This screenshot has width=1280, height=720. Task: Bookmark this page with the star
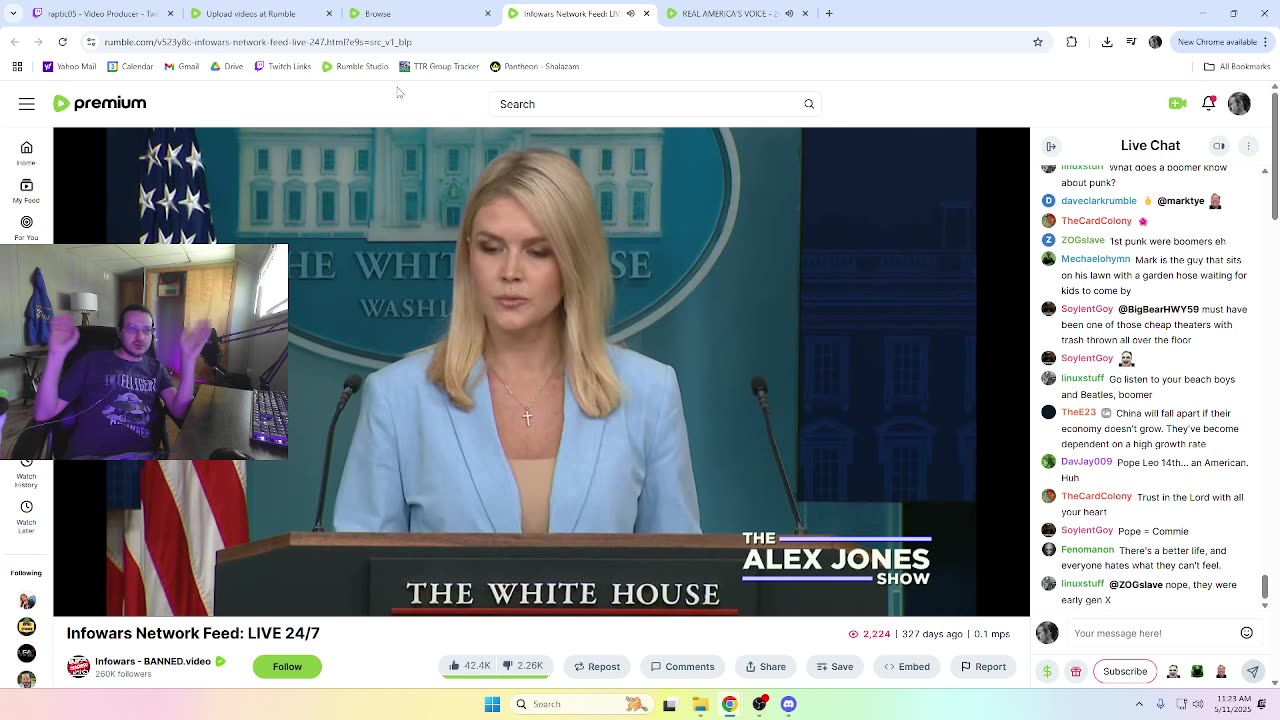[x=1038, y=42]
